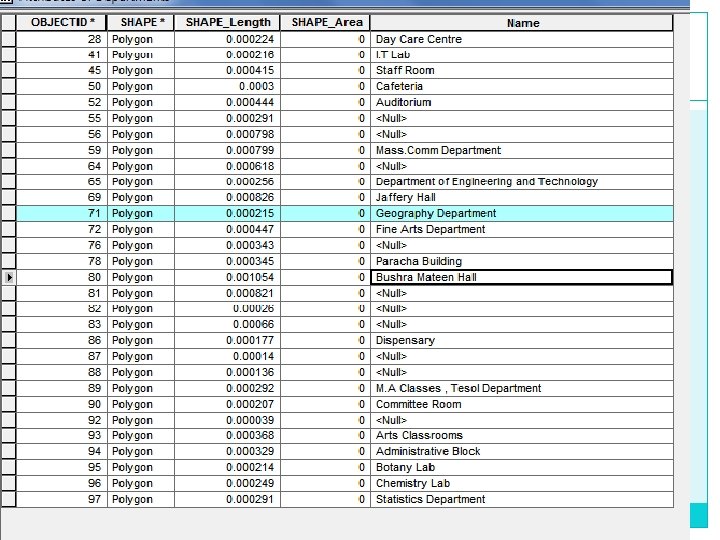This screenshot has height=540, width=720.
Task: Click the 'Day Care Centre' name cell
Action: pyautogui.click(x=522, y=39)
